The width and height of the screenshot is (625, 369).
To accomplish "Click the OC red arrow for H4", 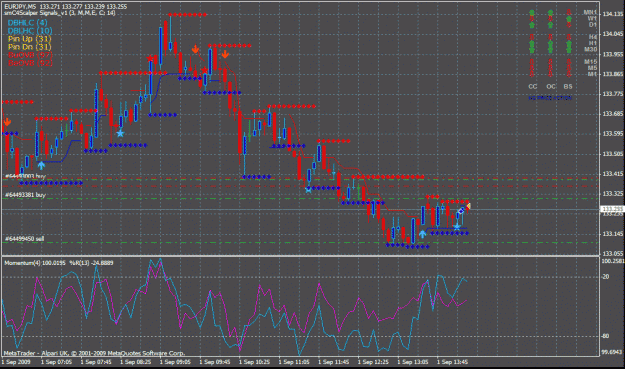I will [550, 37].
